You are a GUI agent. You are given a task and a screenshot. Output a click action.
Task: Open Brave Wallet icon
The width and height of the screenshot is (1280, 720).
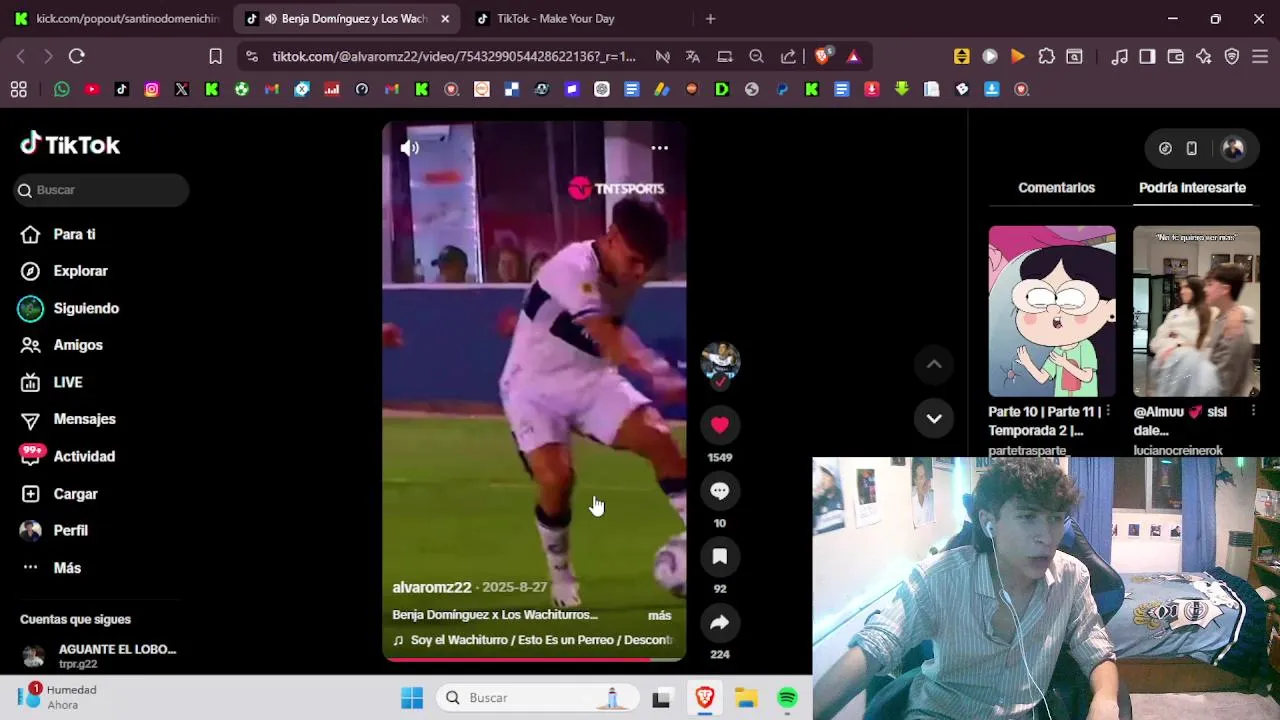pos(1175,56)
